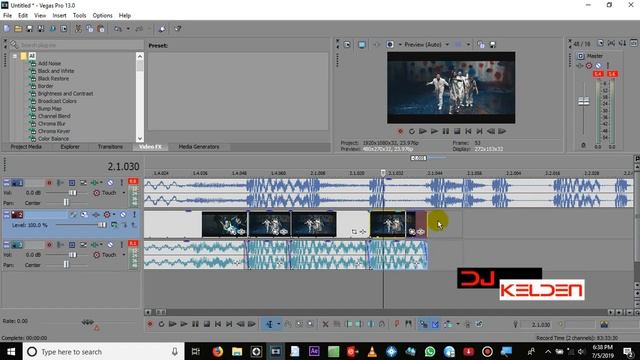The width and height of the screenshot is (640, 360).
Task: Click the Delete X icon in timeline toolbar
Action: coord(325,324)
